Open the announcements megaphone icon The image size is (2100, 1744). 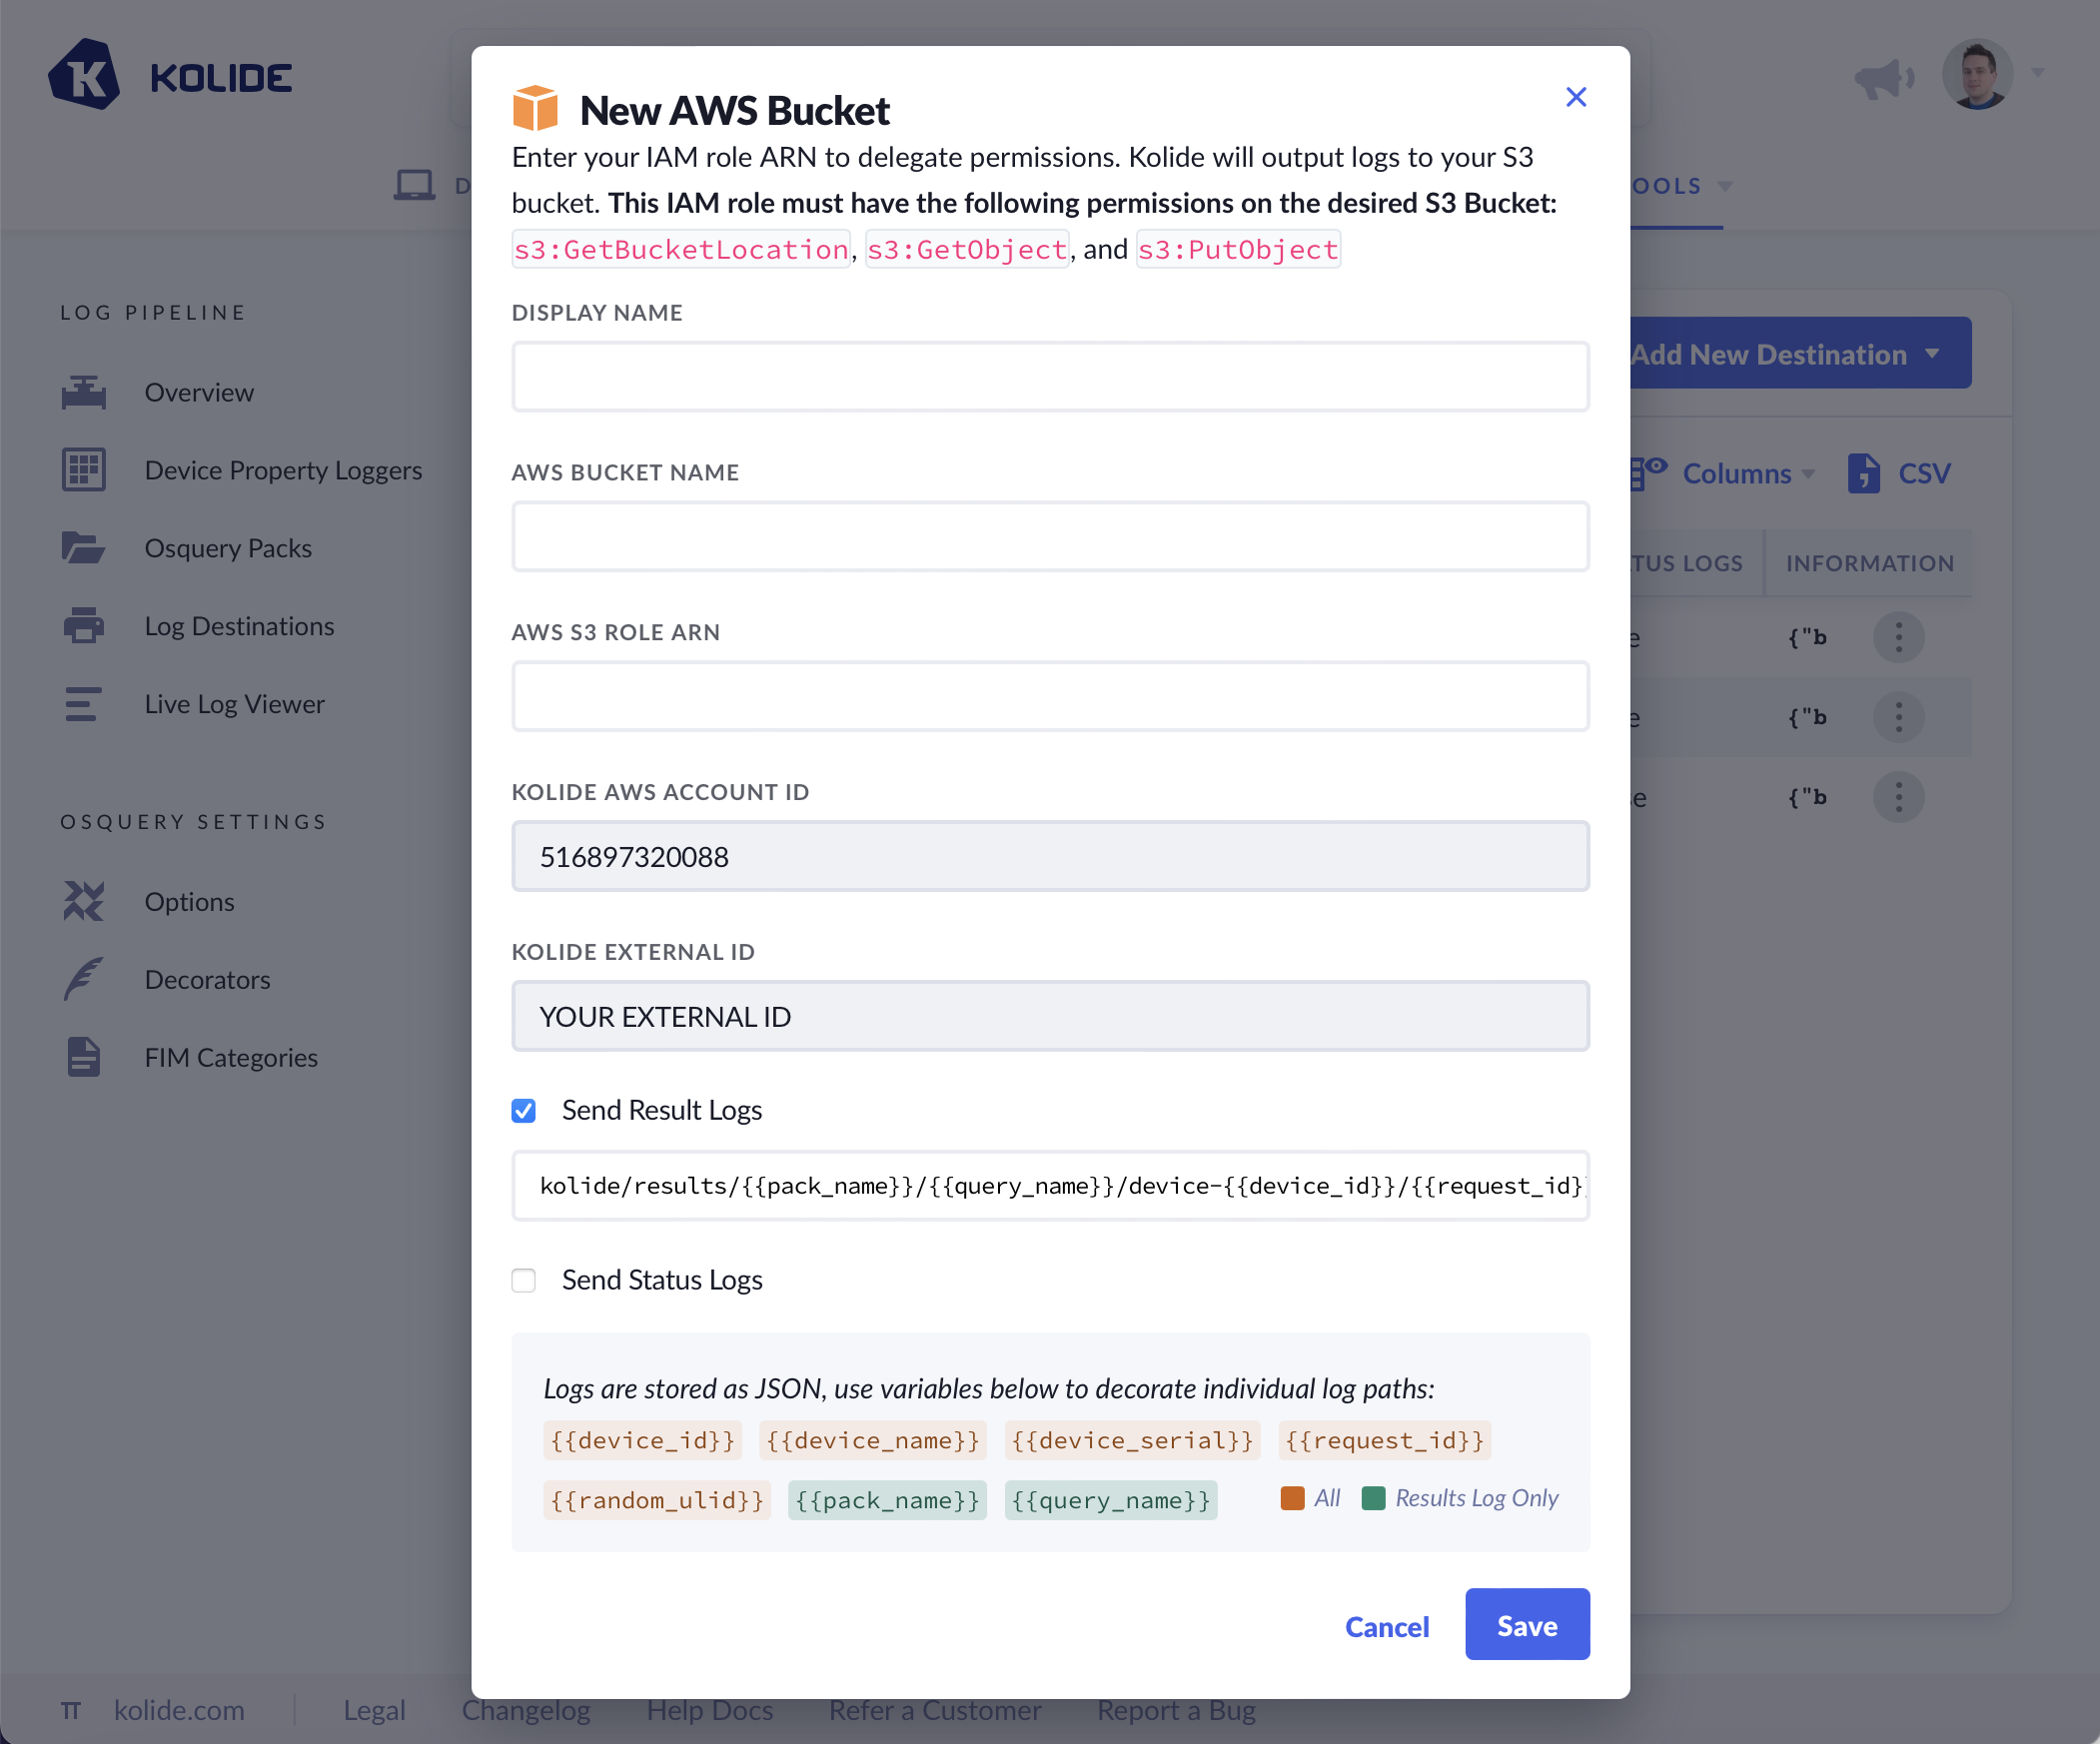[x=1882, y=78]
